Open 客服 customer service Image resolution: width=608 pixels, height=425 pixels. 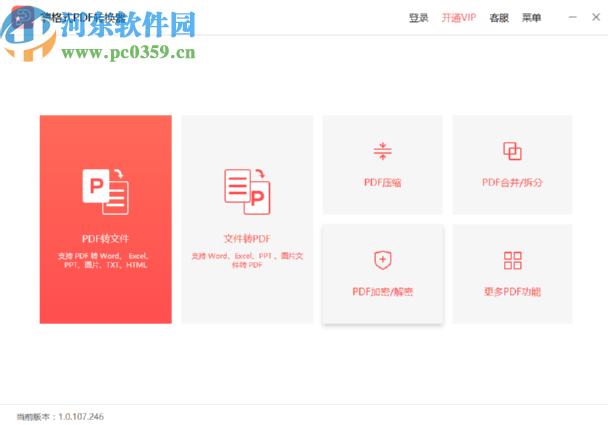[x=499, y=18]
